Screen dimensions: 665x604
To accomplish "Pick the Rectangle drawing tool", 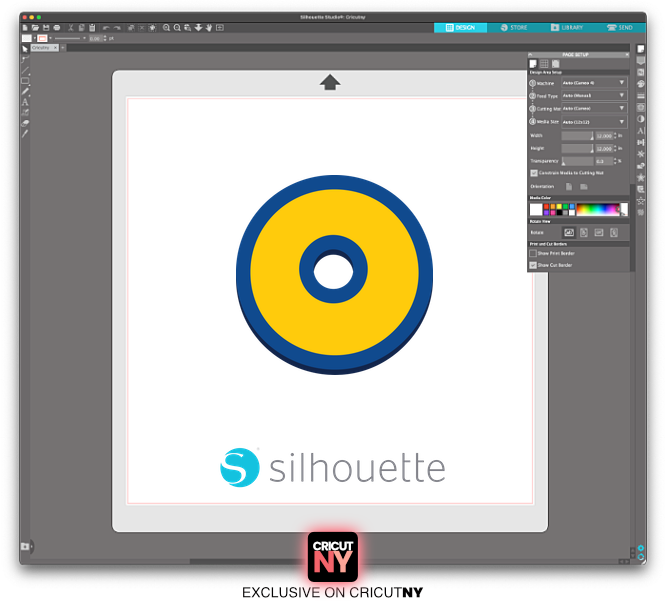I will [x=25, y=81].
